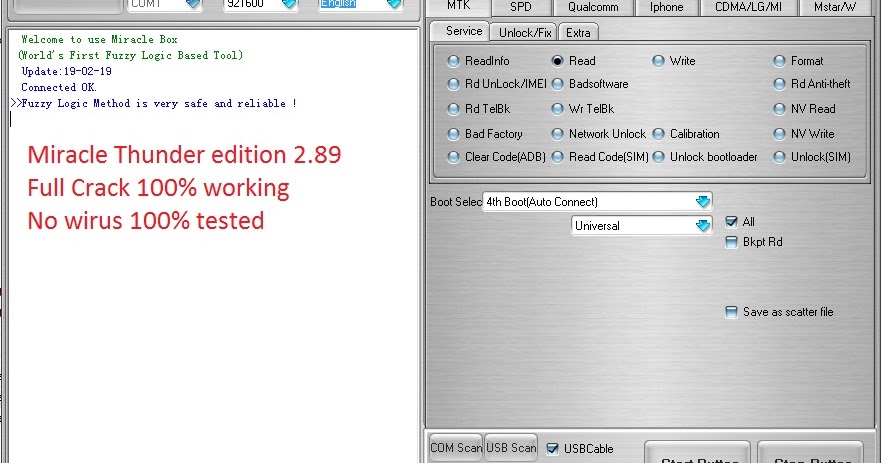This screenshot has width=881, height=463.
Task: Open the Unlock/Fix sub-tab
Action: pyautogui.click(x=525, y=33)
